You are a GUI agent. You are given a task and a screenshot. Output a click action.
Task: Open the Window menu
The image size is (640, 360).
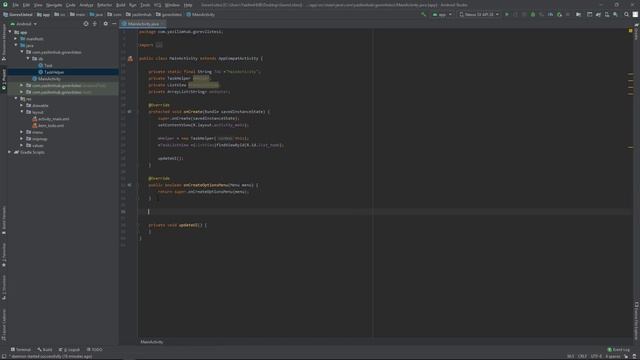click(x=172, y=5)
